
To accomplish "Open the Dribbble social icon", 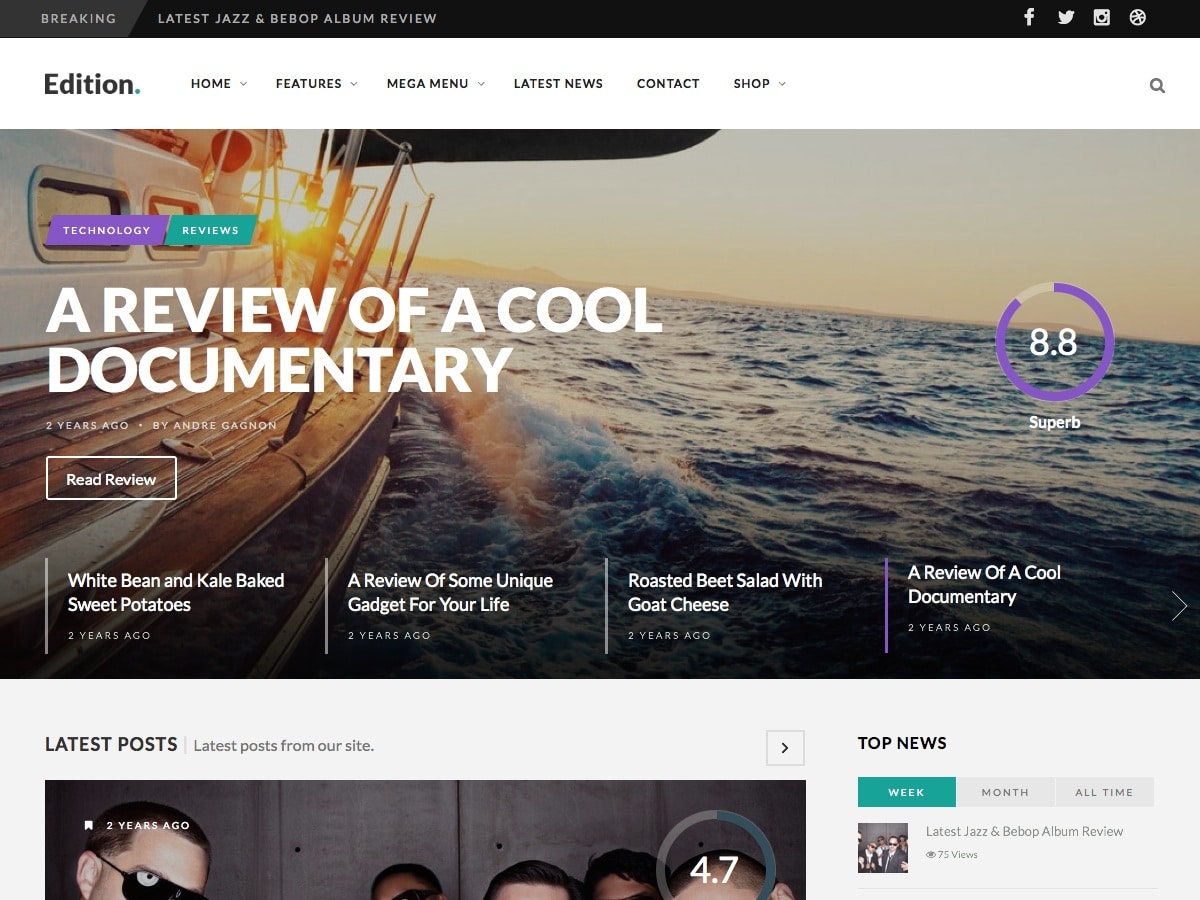I will (1138, 17).
